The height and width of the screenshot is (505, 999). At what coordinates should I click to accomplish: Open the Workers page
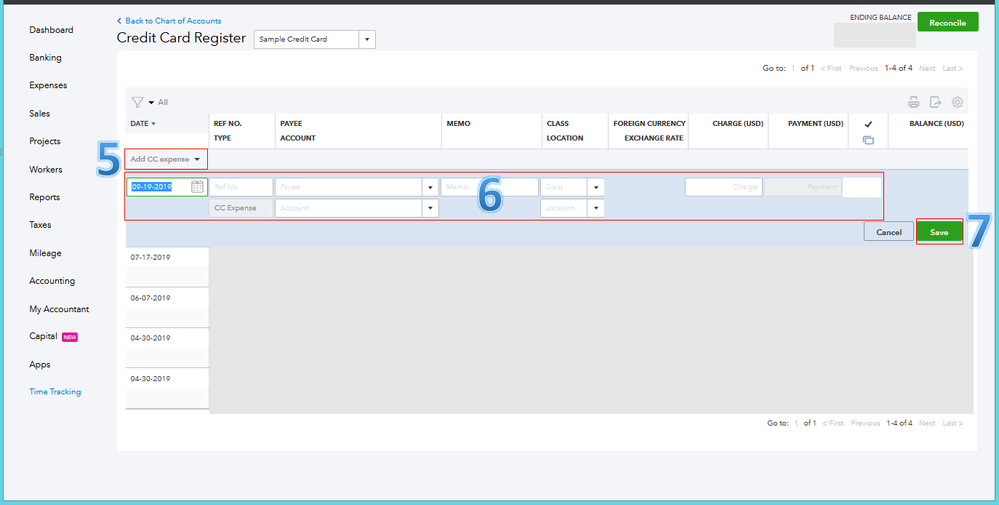click(46, 169)
